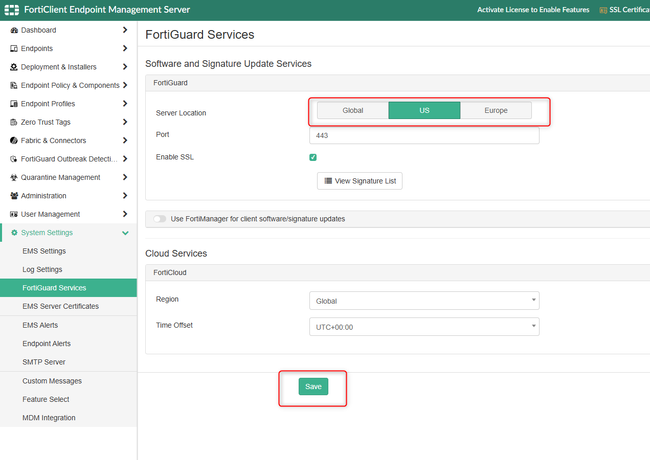Open the Time Offset dropdown
Image resolution: width=650 pixels, height=460 pixels.
click(425, 326)
